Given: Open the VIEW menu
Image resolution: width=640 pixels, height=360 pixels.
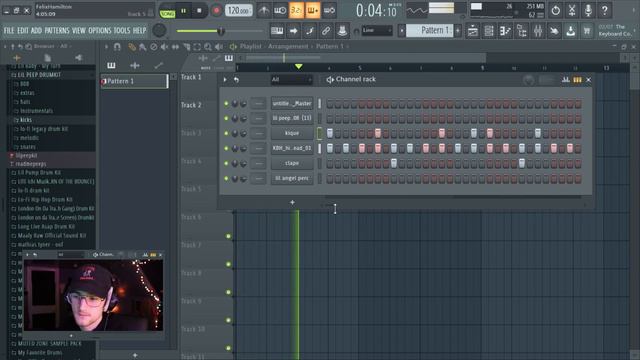Looking at the screenshot, I should (x=79, y=31).
